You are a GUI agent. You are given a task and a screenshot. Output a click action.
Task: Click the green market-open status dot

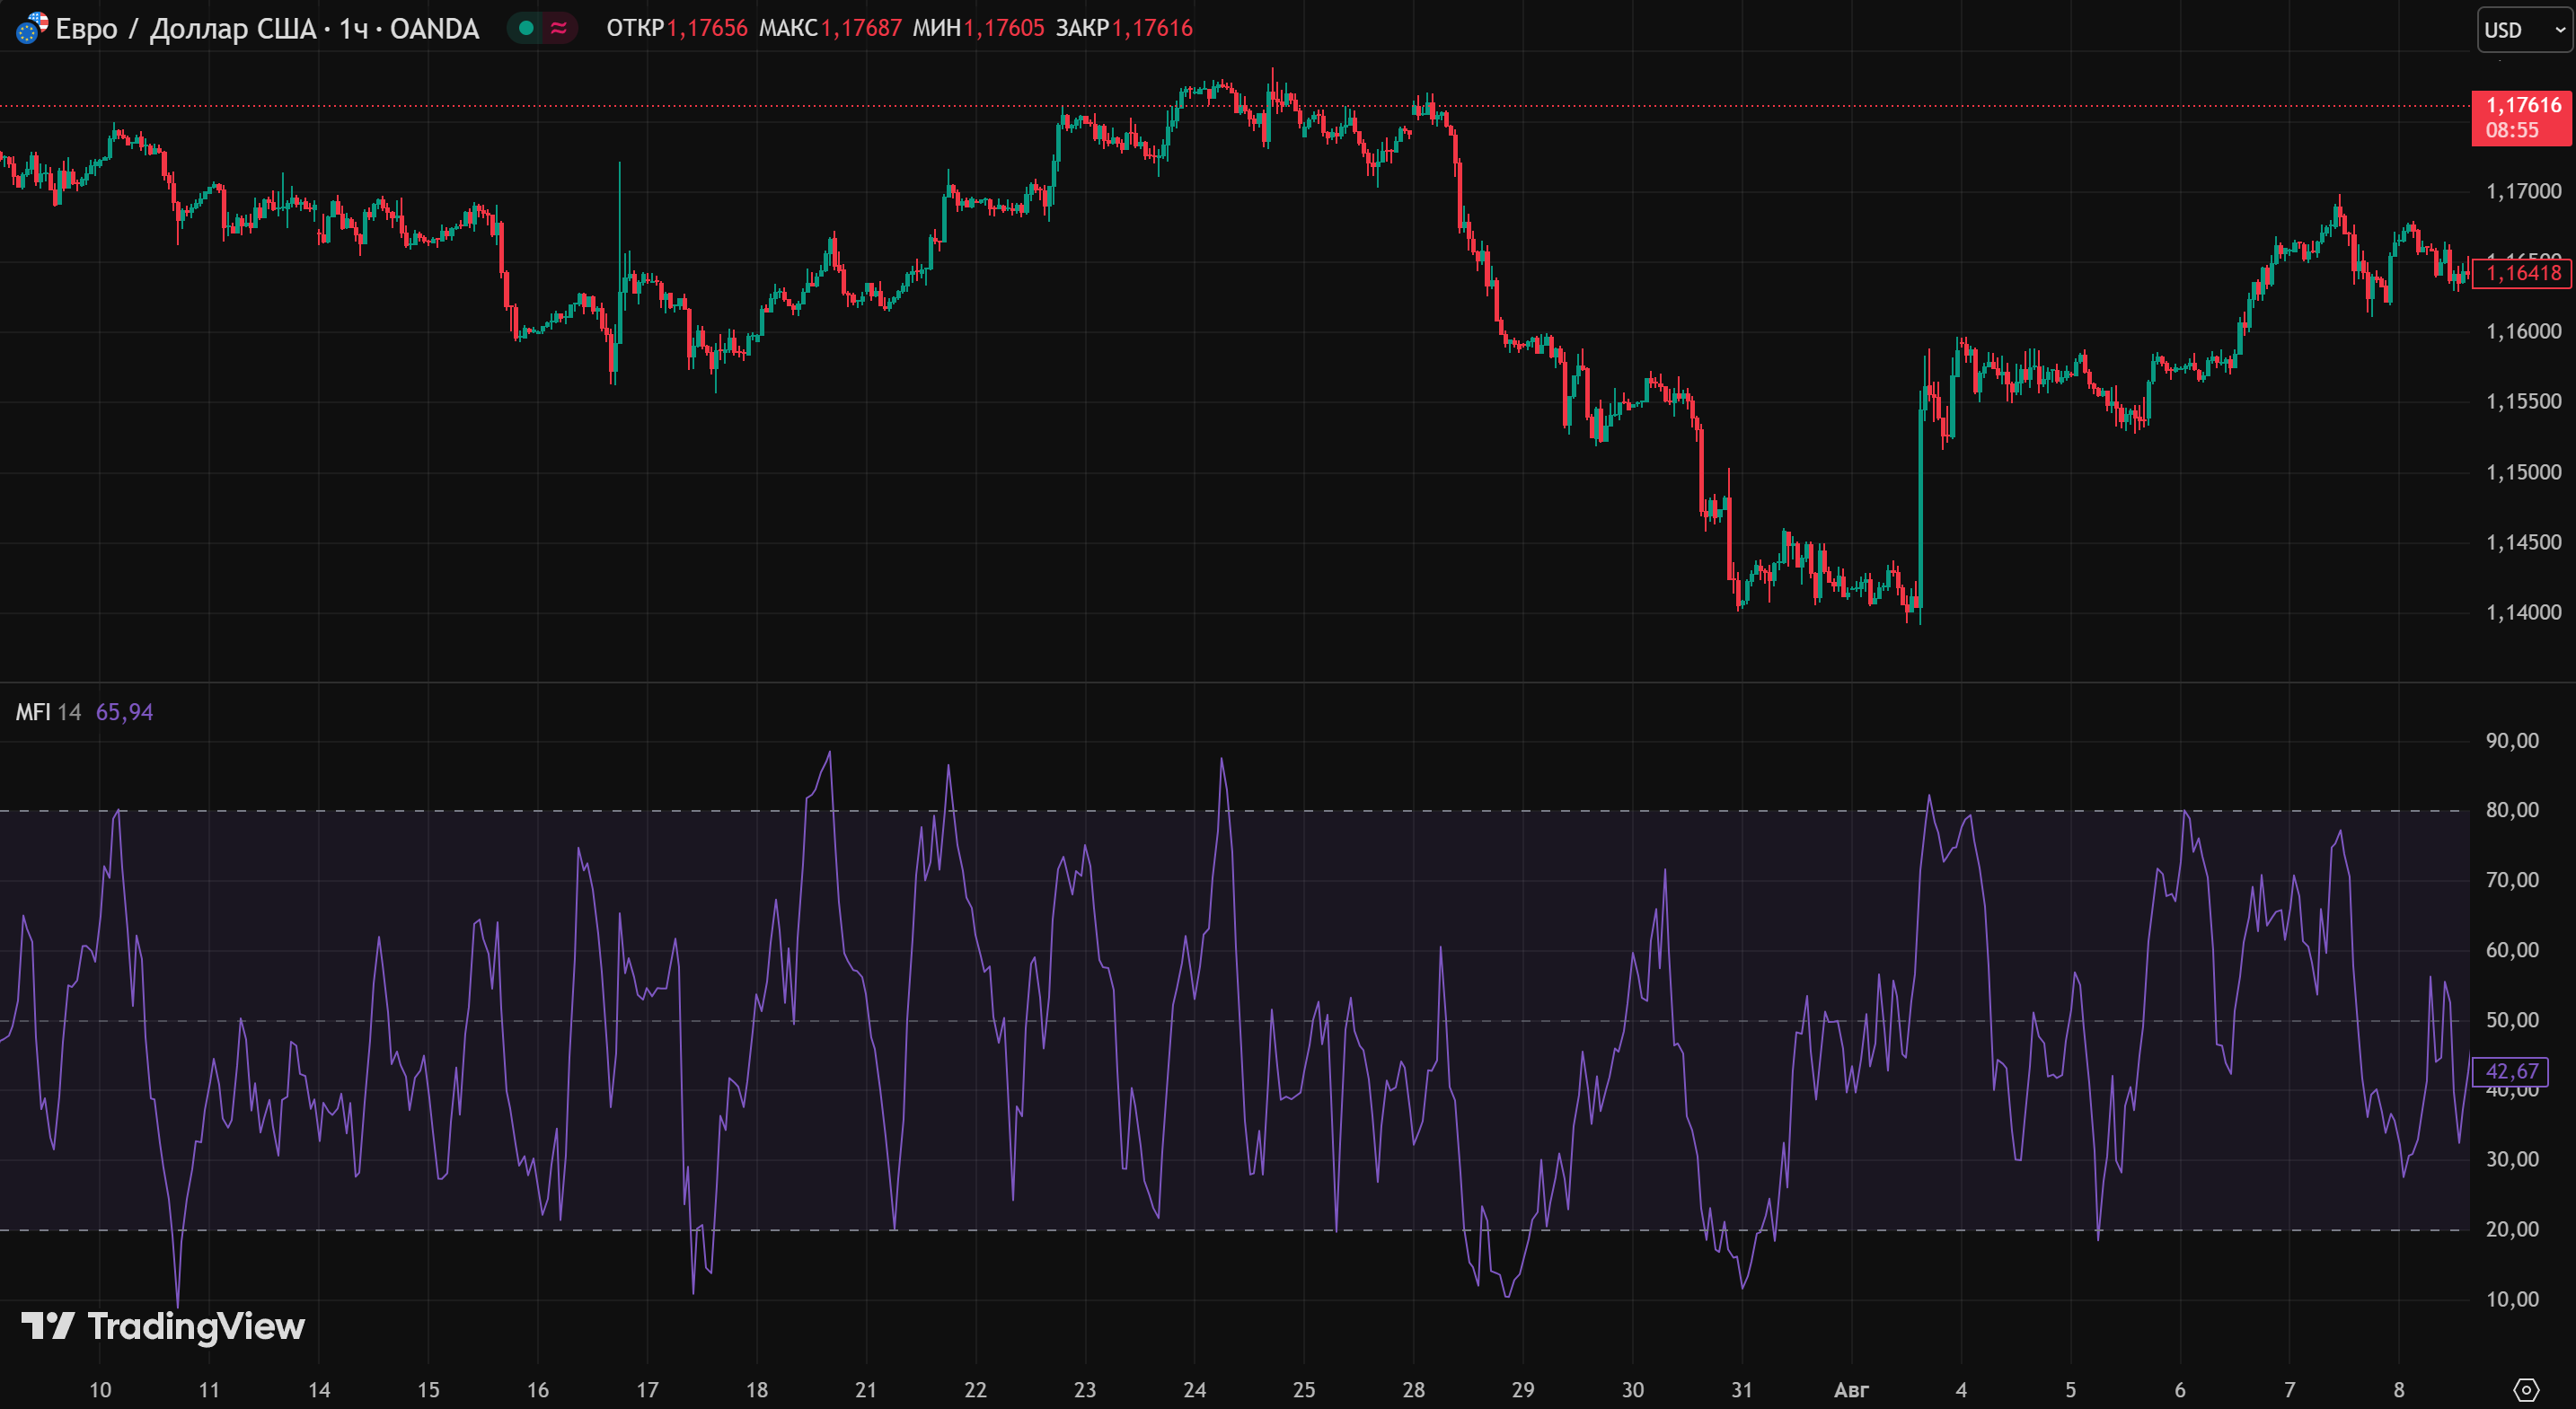(526, 28)
